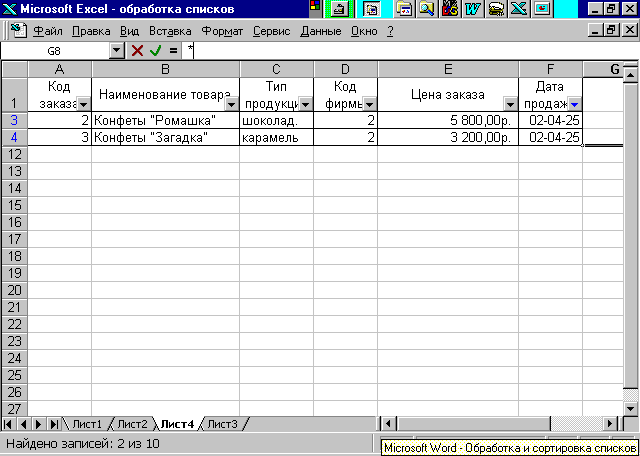Viewport: 640px width, 456px height.
Task: Open filter dropdown for Цена заказа column
Action: (510, 105)
